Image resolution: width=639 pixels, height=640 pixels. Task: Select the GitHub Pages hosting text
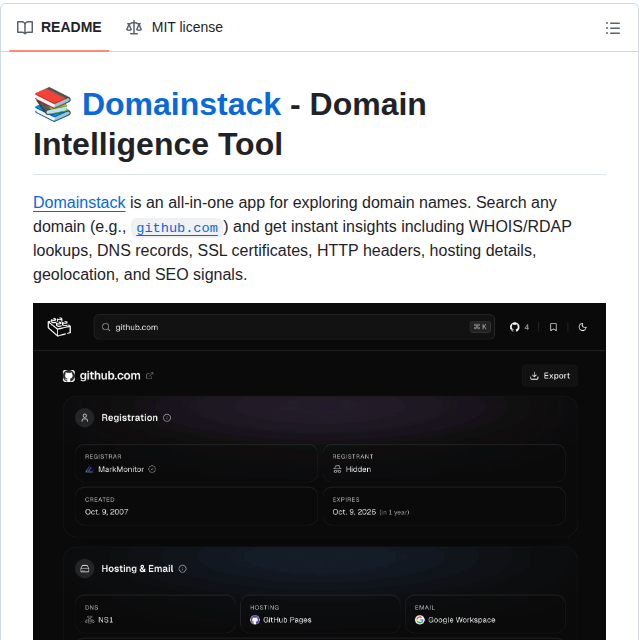(287, 620)
